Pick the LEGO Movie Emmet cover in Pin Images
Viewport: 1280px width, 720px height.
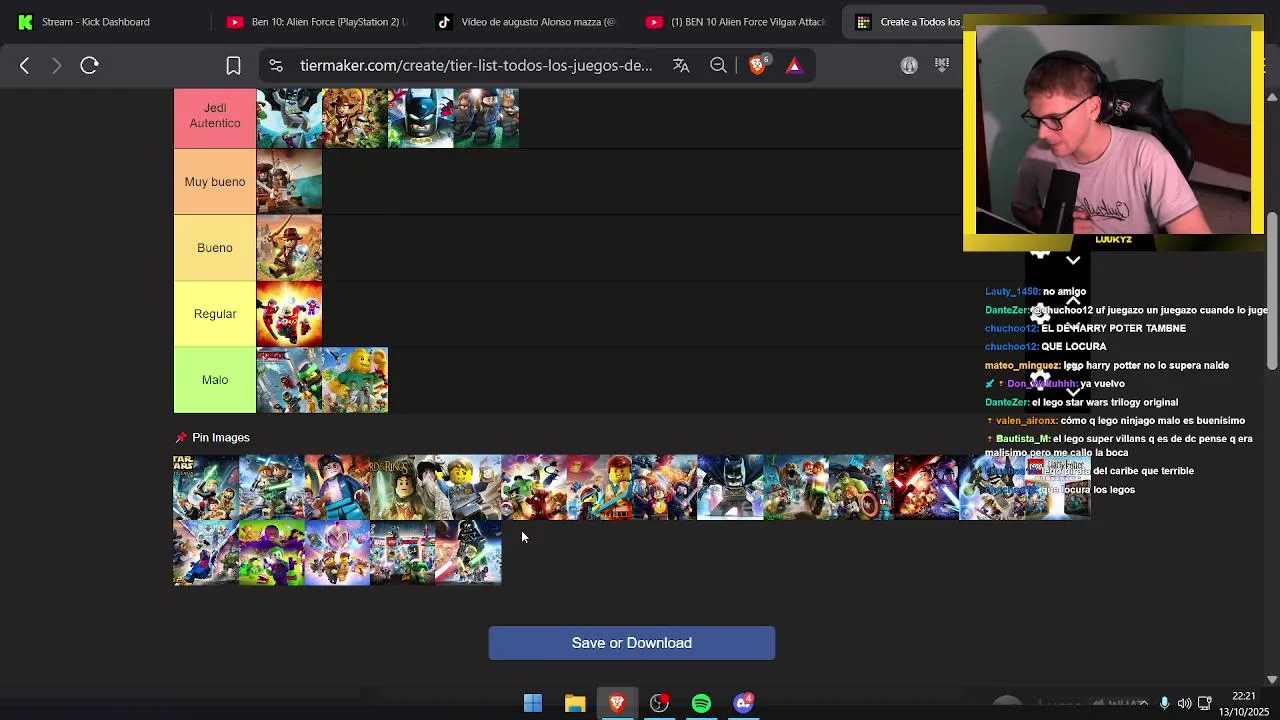(599, 488)
